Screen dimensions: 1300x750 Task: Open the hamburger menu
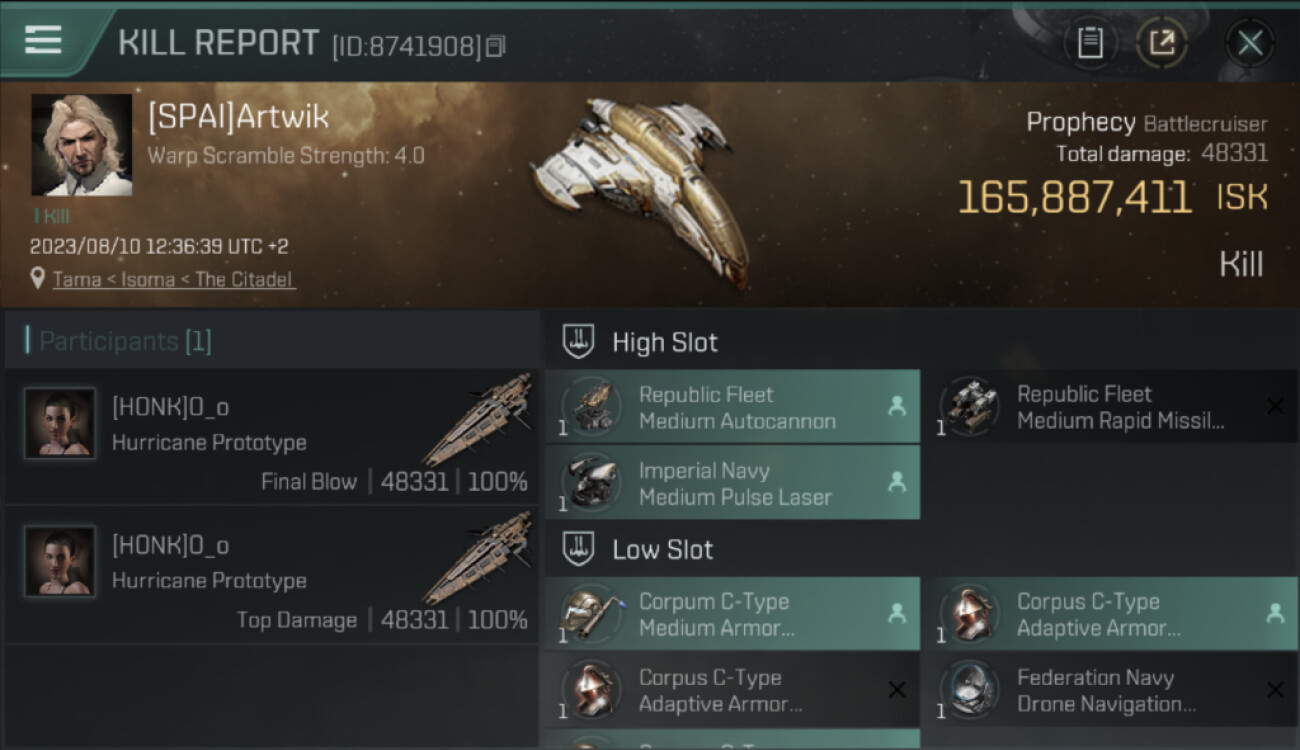(43, 41)
